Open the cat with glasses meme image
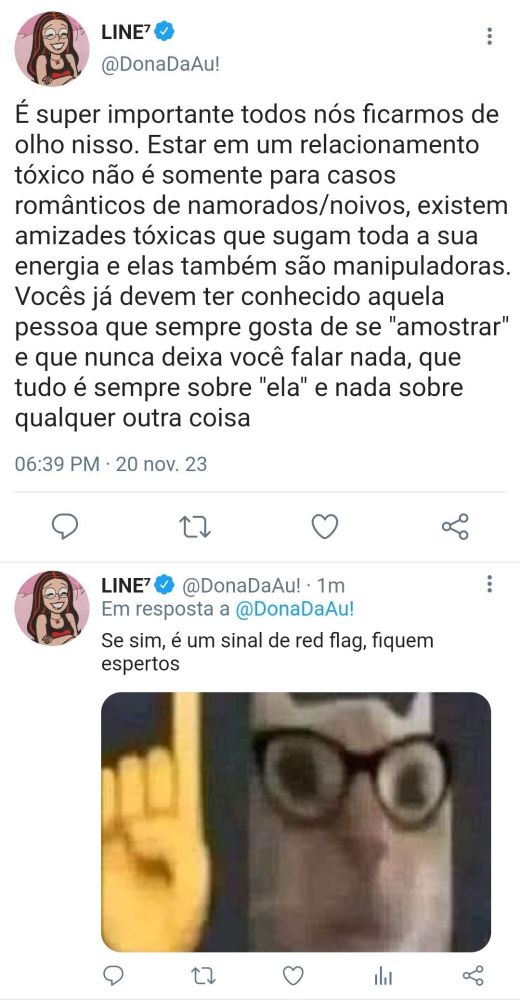The height and width of the screenshot is (1000, 520). pyautogui.click(x=296, y=822)
